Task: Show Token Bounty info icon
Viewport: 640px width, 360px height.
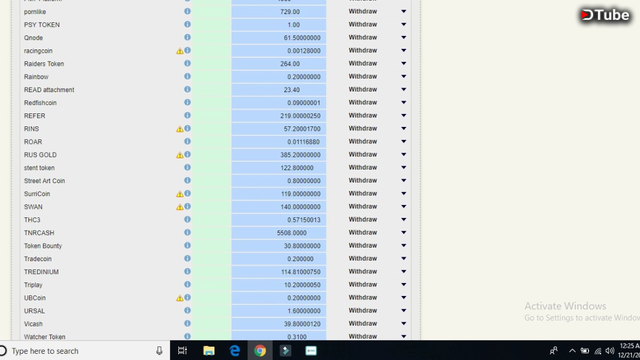Action: pyautogui.click(x=187, y=246)
